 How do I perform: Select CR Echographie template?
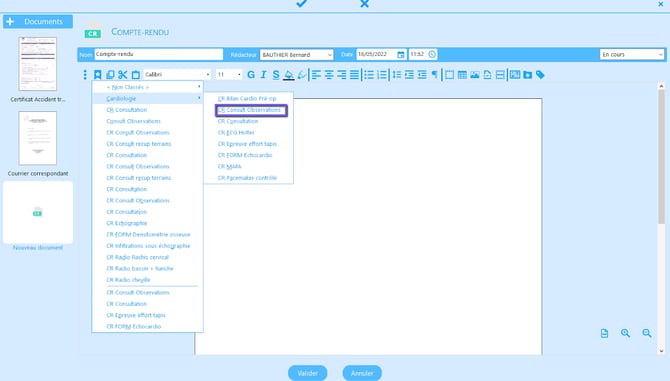[x=126, y=223]
